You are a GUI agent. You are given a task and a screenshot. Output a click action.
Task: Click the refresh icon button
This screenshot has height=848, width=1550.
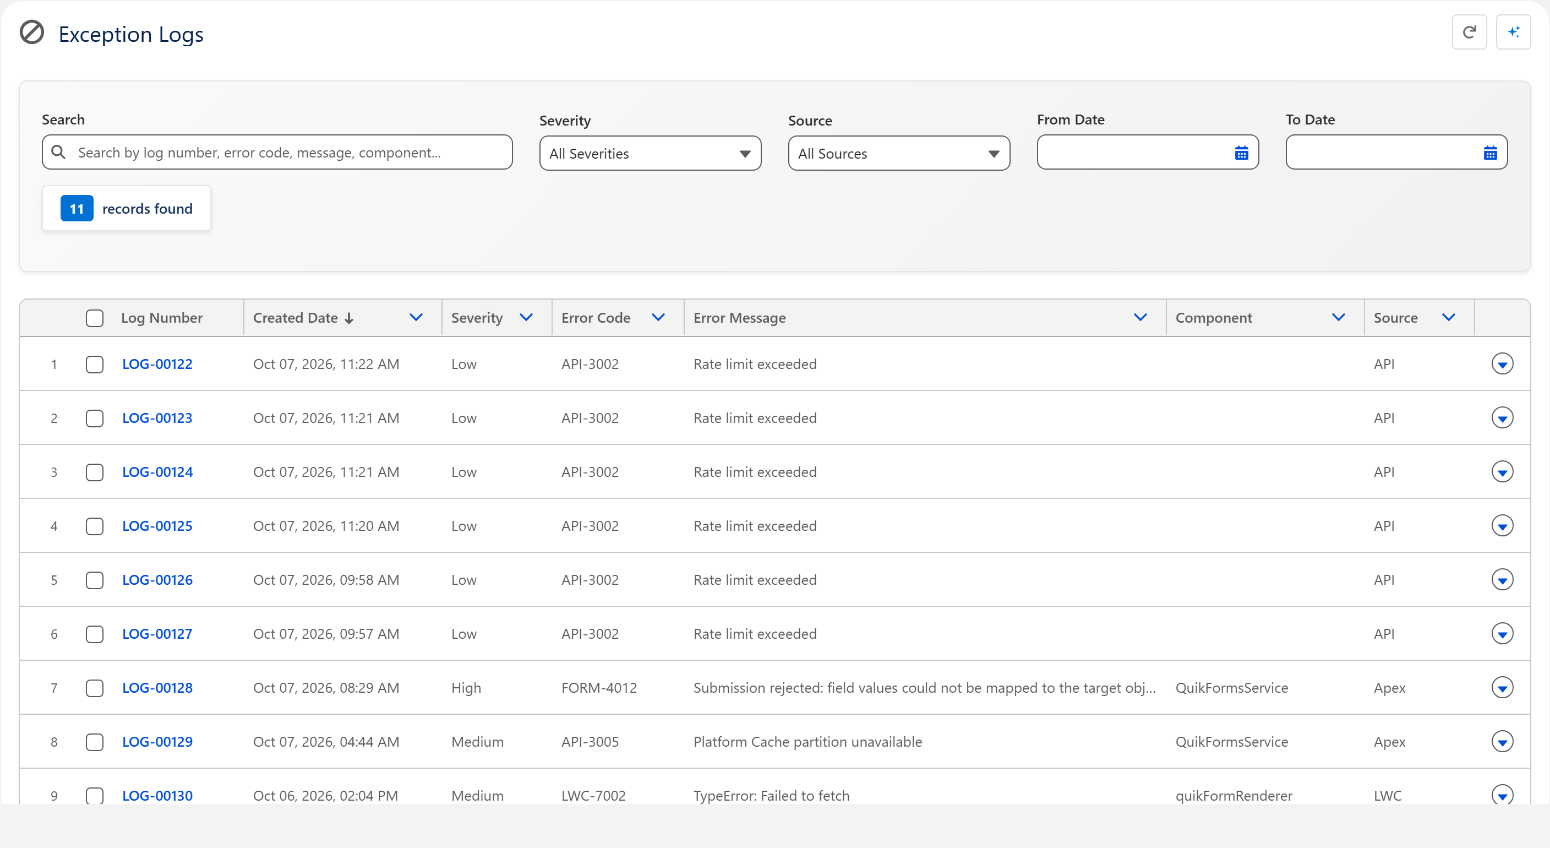[1469, 32]
